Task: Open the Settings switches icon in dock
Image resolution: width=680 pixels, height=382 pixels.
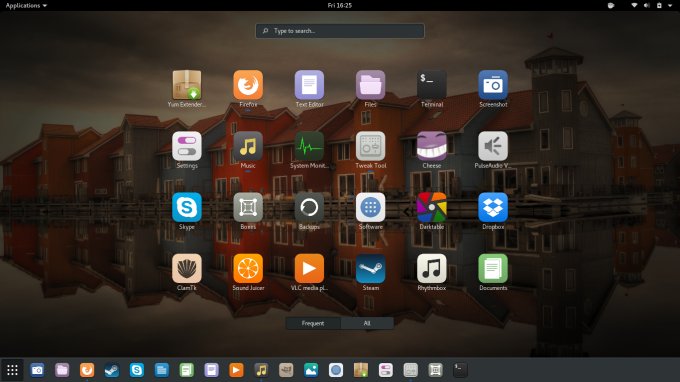Action: [x=386, y=370]
